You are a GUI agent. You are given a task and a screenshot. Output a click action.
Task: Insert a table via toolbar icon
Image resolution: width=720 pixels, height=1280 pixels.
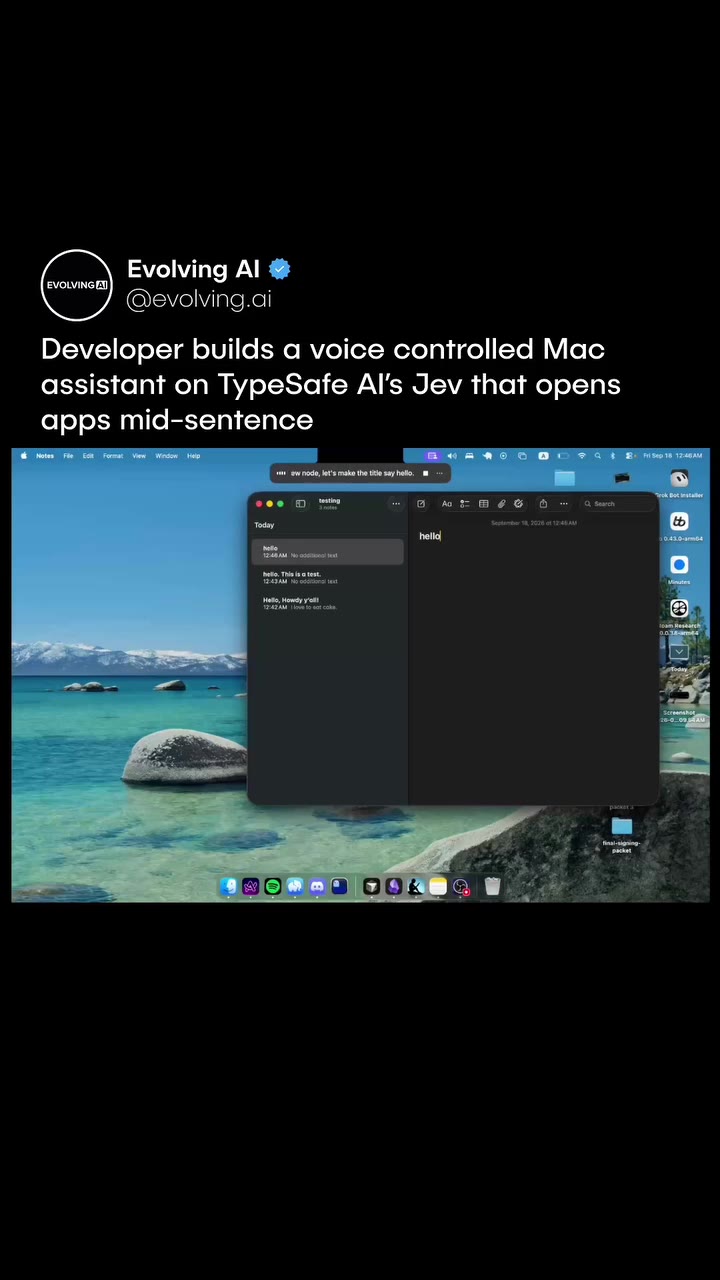[484, 504]
